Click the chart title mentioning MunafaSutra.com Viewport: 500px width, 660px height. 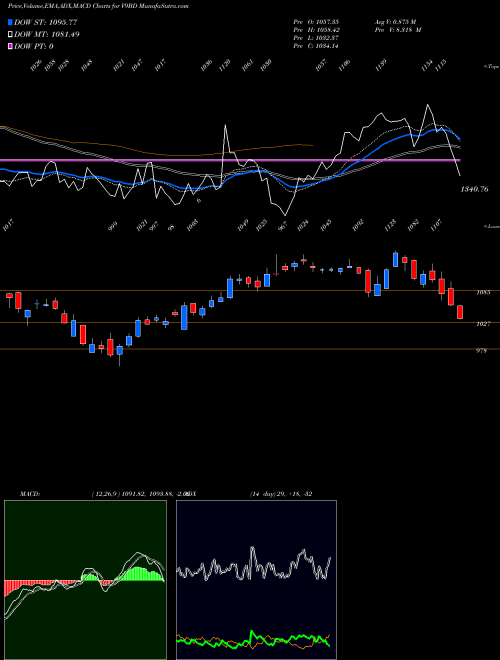click(x=98, y=6)
